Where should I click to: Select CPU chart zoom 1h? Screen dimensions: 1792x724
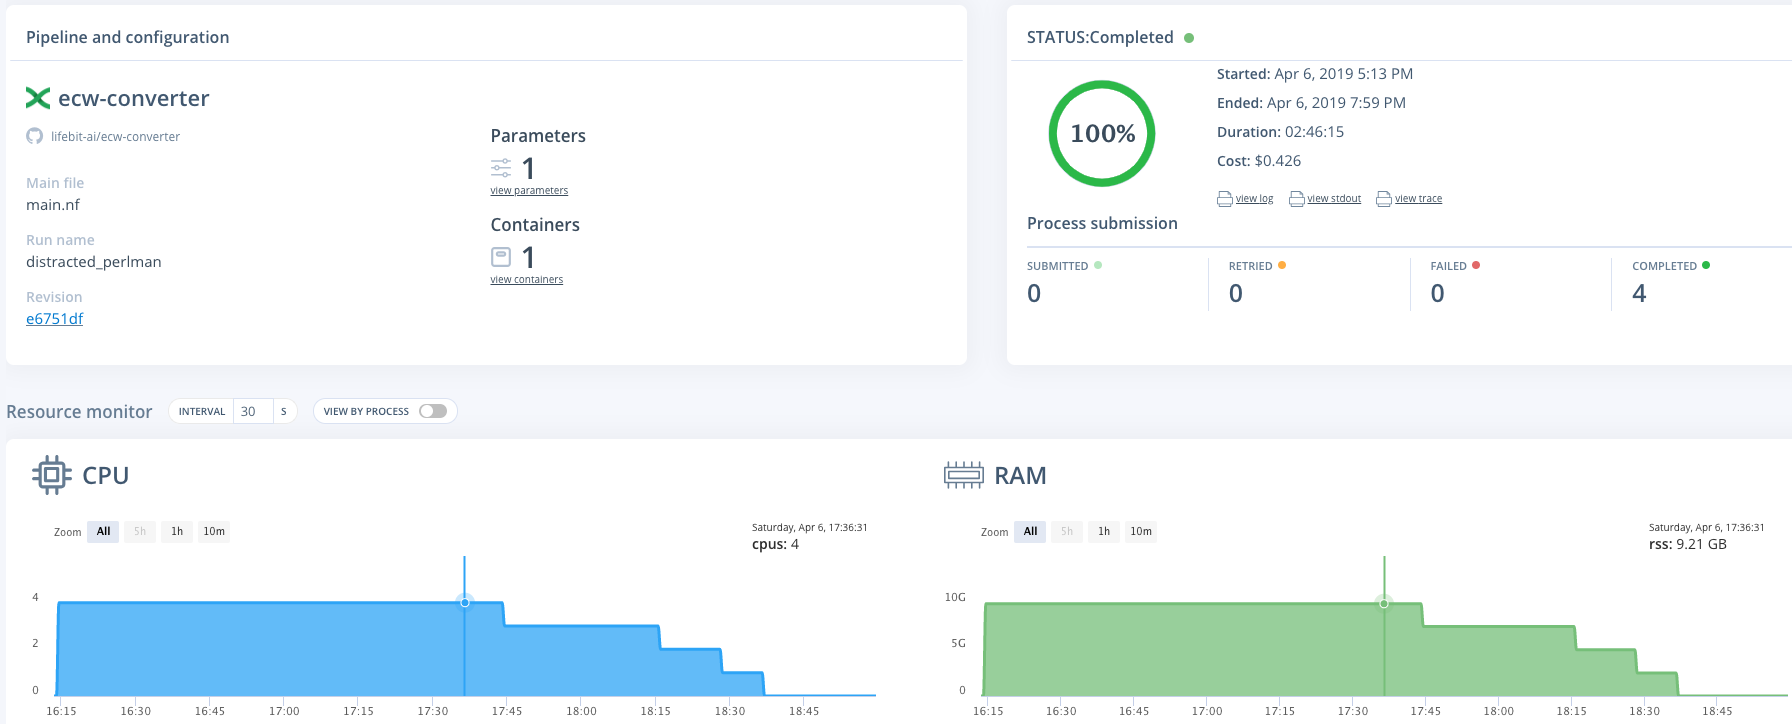tap(177, 532)
